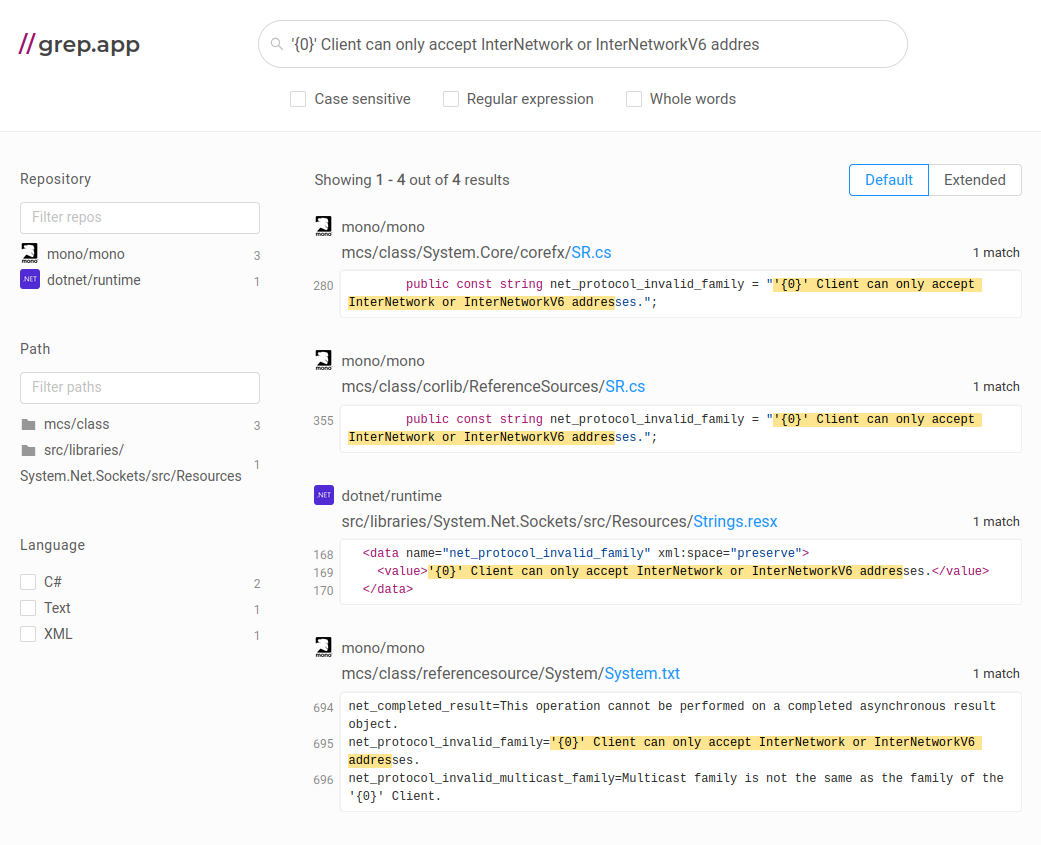Image resolution: width=1041 pixels, height=845 pixels.
Task: Open the System.txt file link
Action: 642,673
